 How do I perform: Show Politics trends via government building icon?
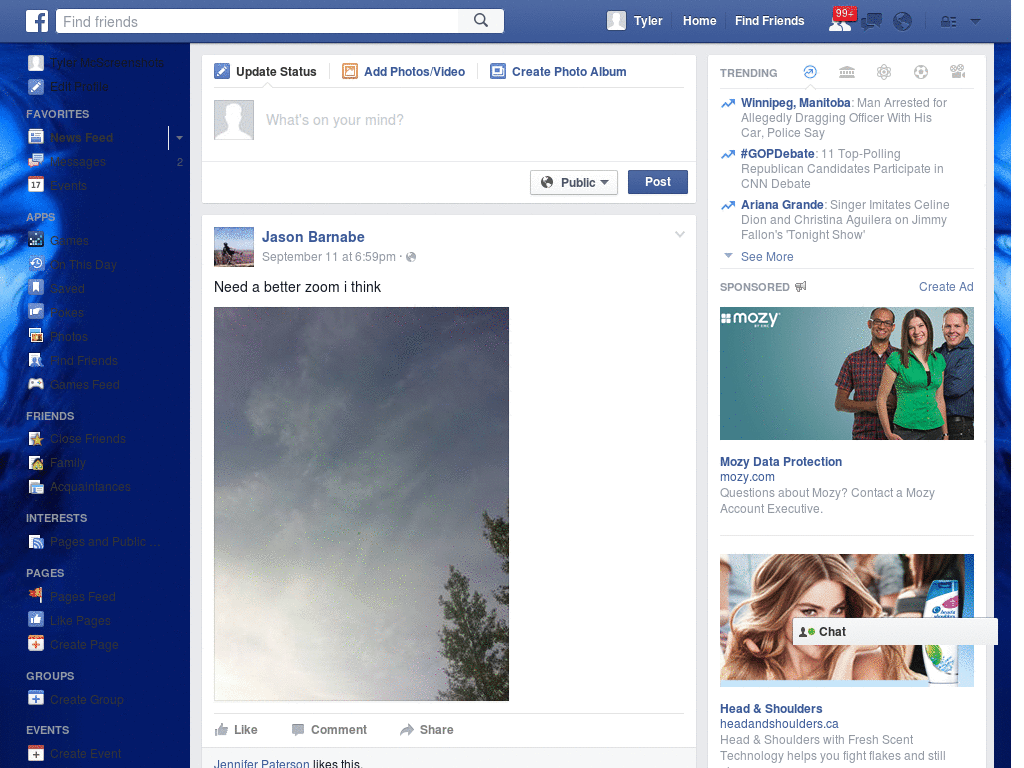pyautogui.click(x=847, y=72)
